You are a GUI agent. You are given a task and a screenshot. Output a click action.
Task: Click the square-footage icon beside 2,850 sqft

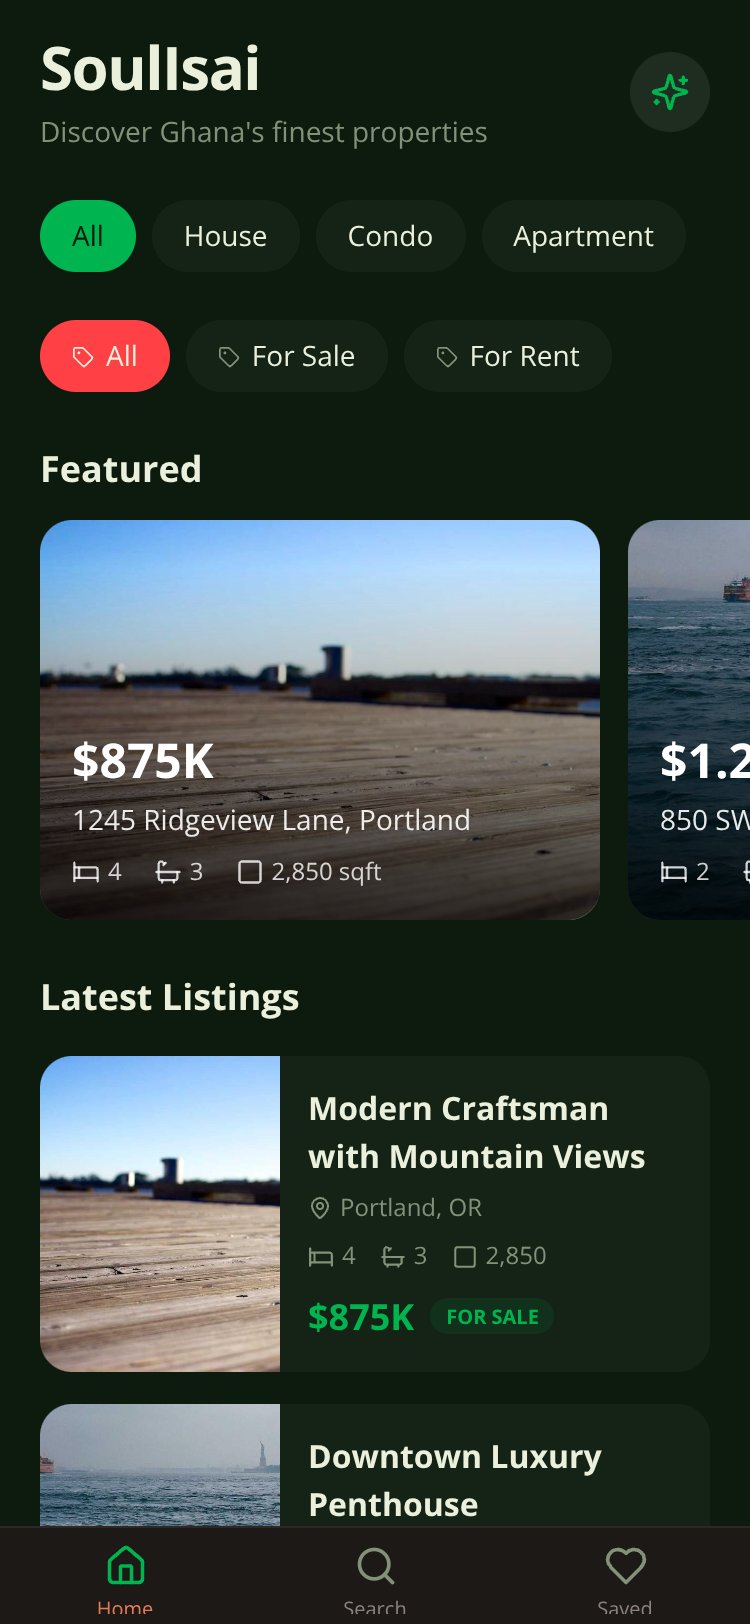pos(250,873)
